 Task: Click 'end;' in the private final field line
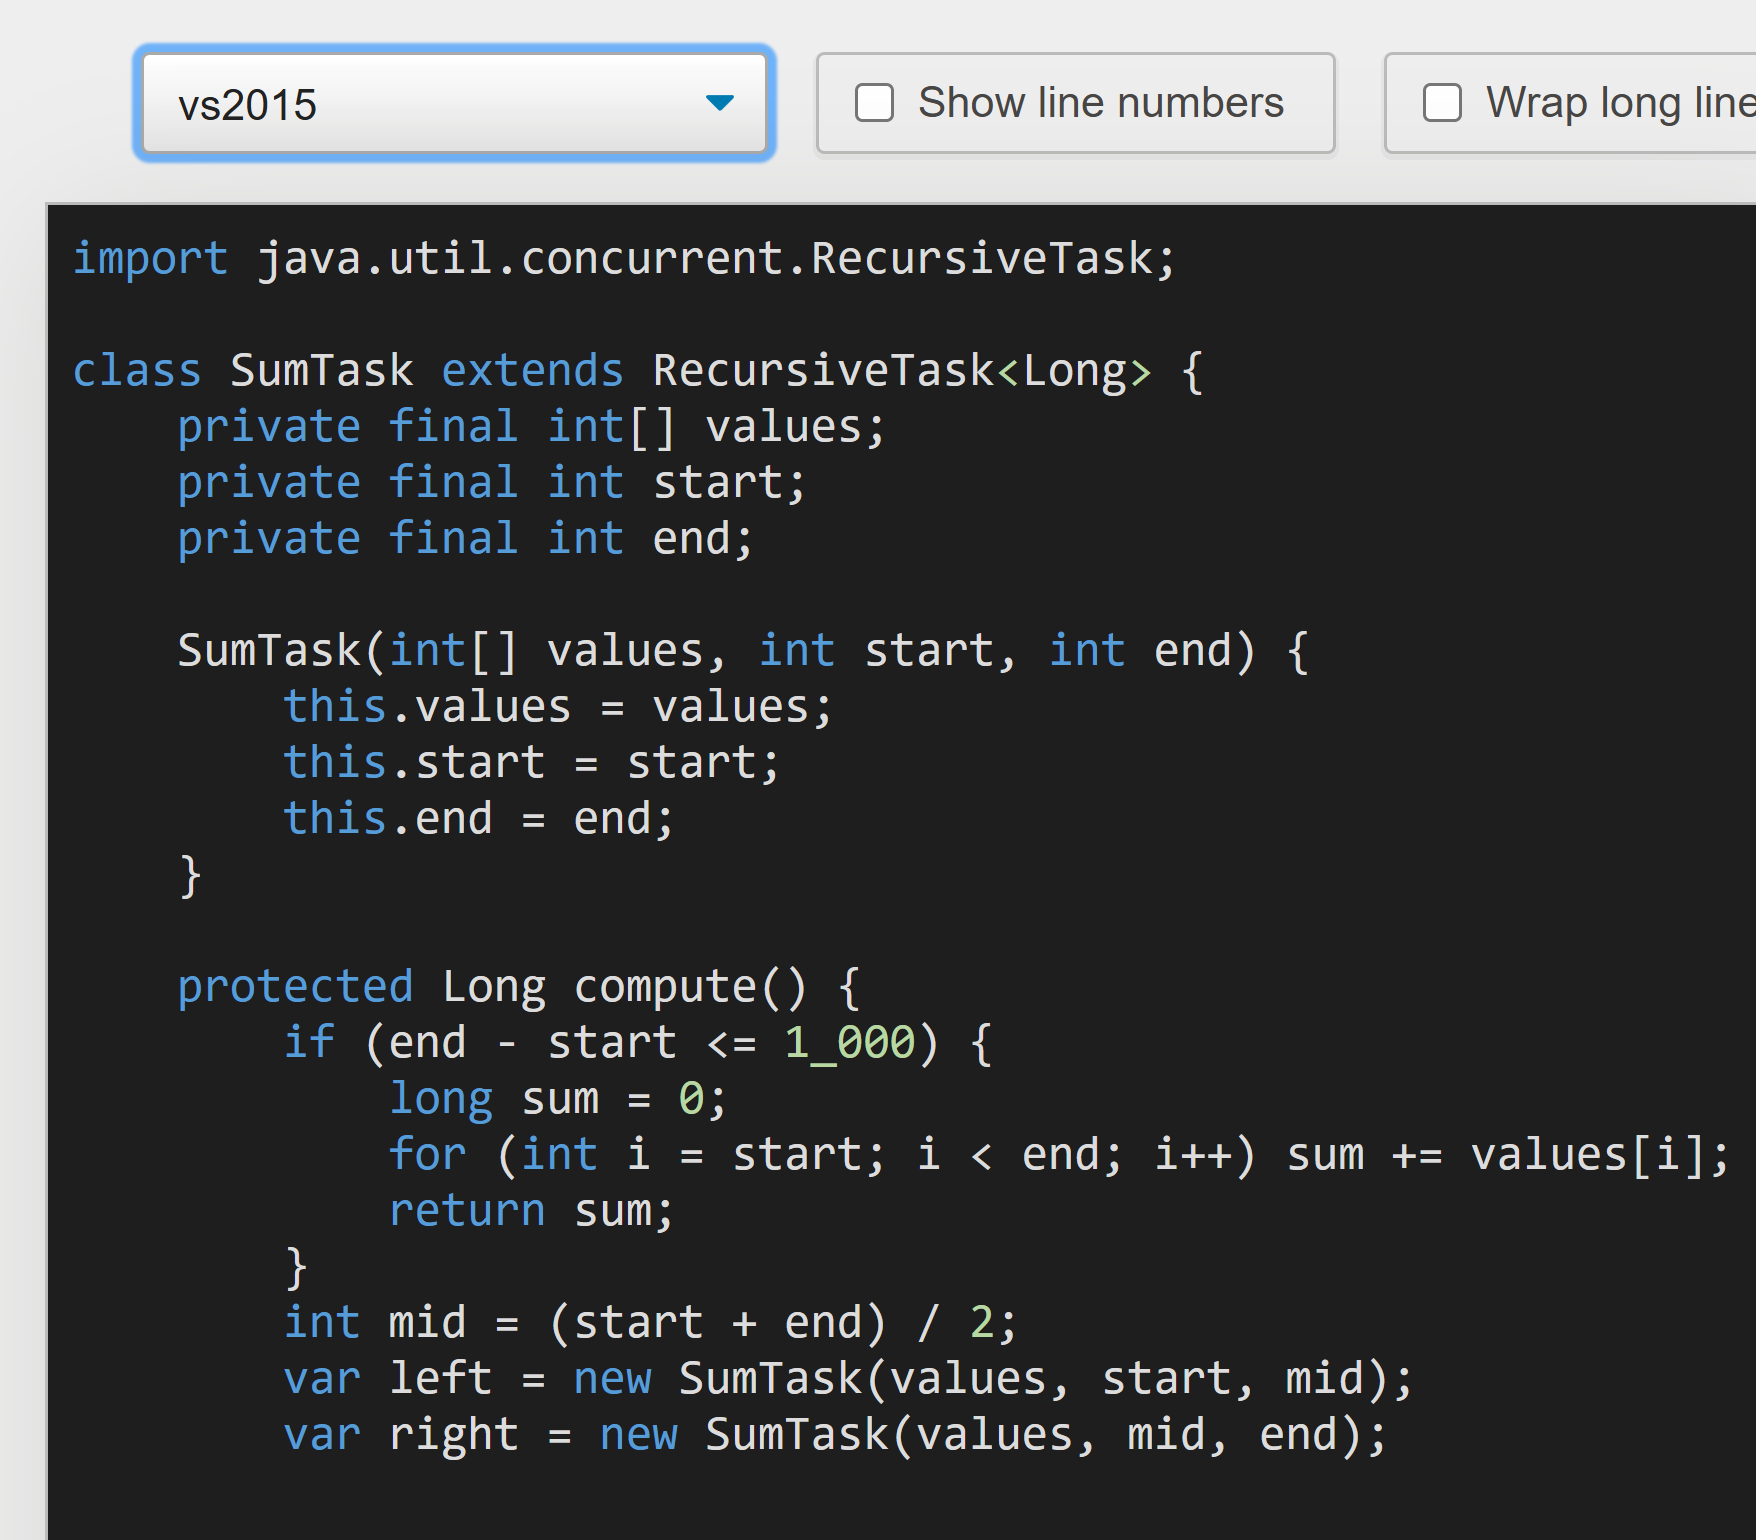click(x=703, y=539)
